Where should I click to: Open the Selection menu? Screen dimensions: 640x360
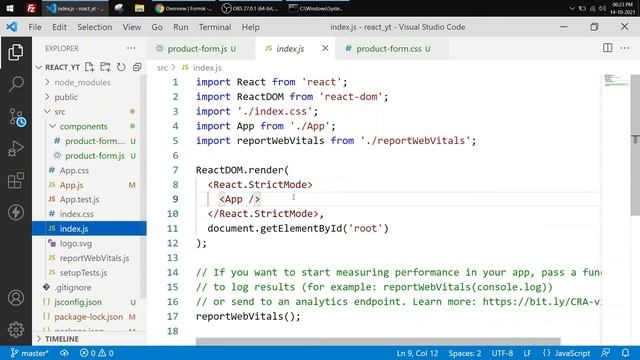point(95,27)
